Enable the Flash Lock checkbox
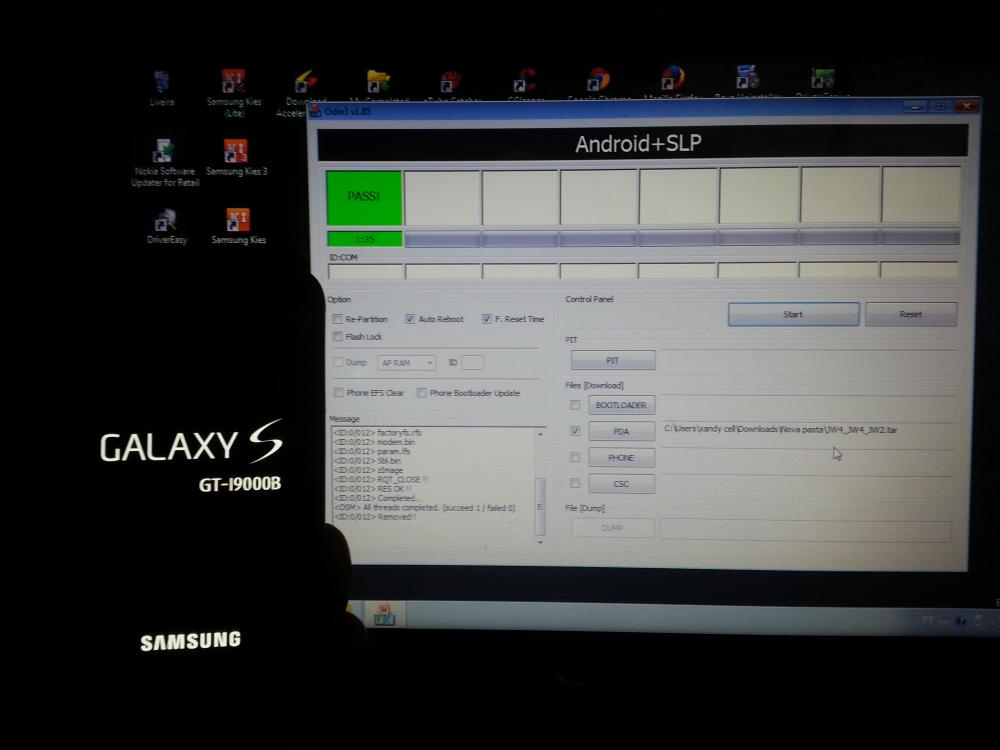Screen dimensions: 1000x750 click(337, 337)
